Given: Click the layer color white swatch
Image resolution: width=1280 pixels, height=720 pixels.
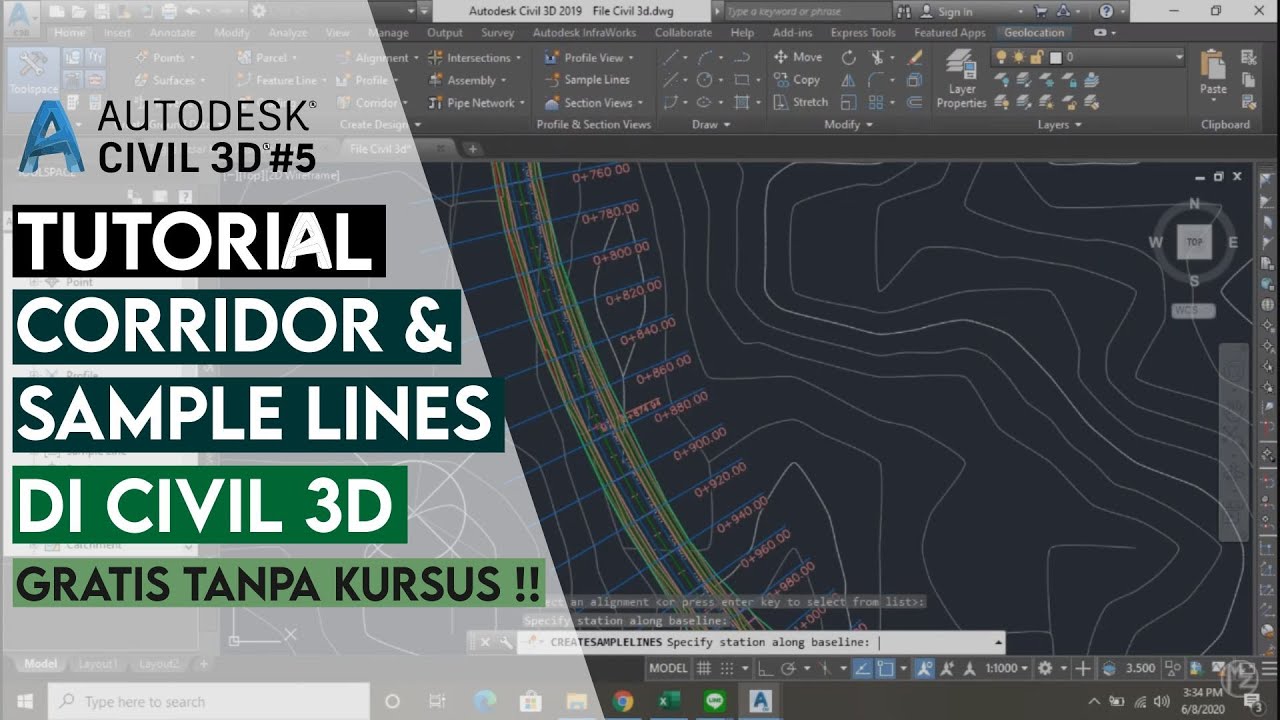Looking at the screenshot, I should pyautogui.click(x=1054, y=57).
